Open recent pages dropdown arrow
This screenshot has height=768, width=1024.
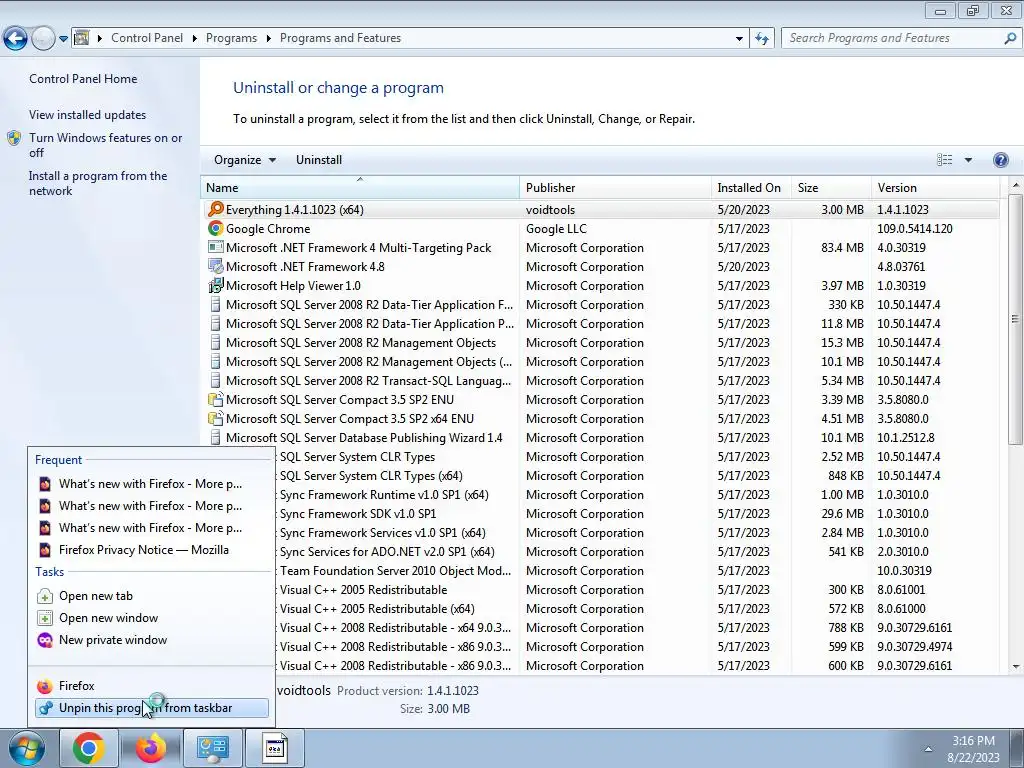(x=63, y=39)
